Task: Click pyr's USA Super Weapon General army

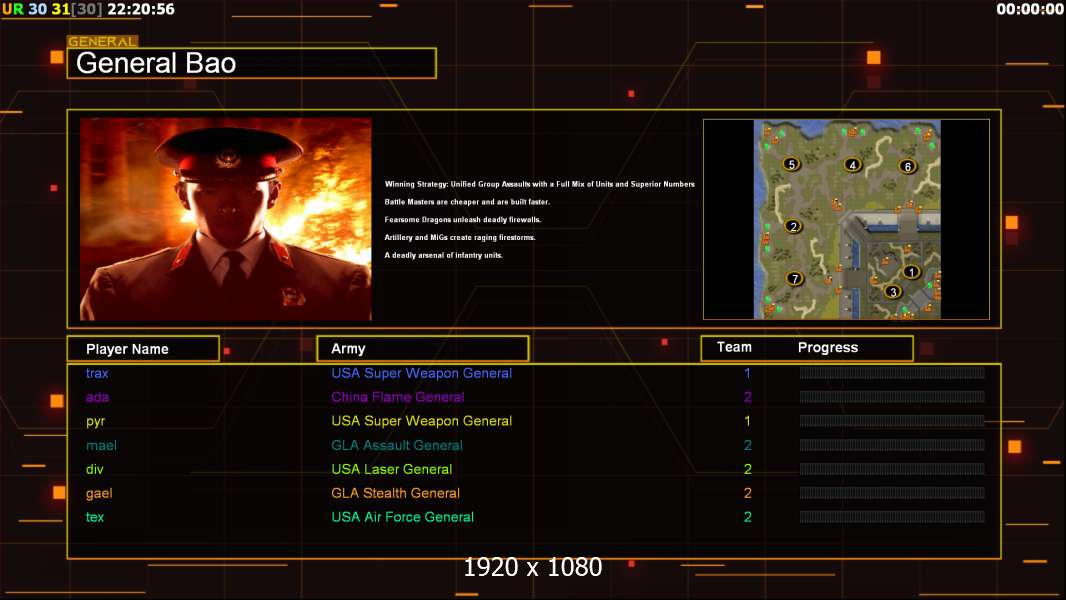Action: click(422, 421)
